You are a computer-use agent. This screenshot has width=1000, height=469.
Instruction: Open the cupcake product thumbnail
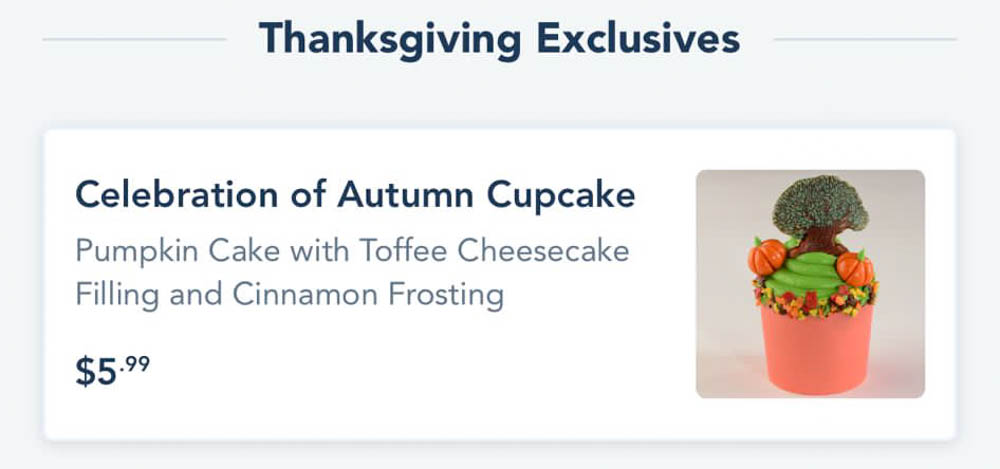[x=810, y=284]
